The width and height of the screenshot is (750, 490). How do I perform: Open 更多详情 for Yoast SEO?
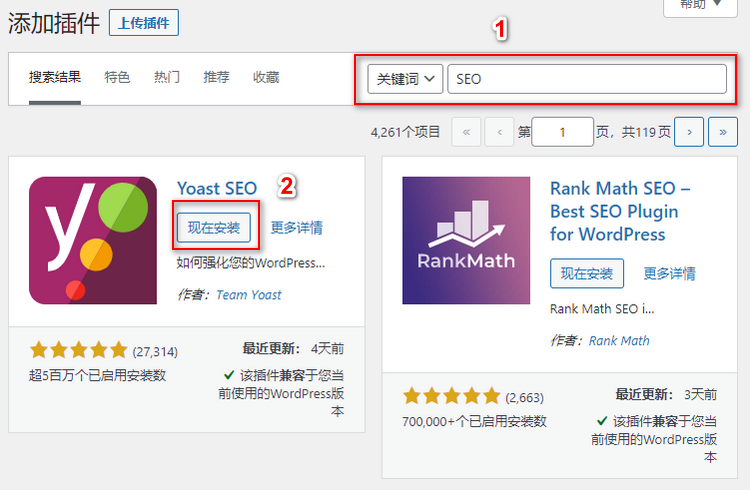(x=297, y=227)
